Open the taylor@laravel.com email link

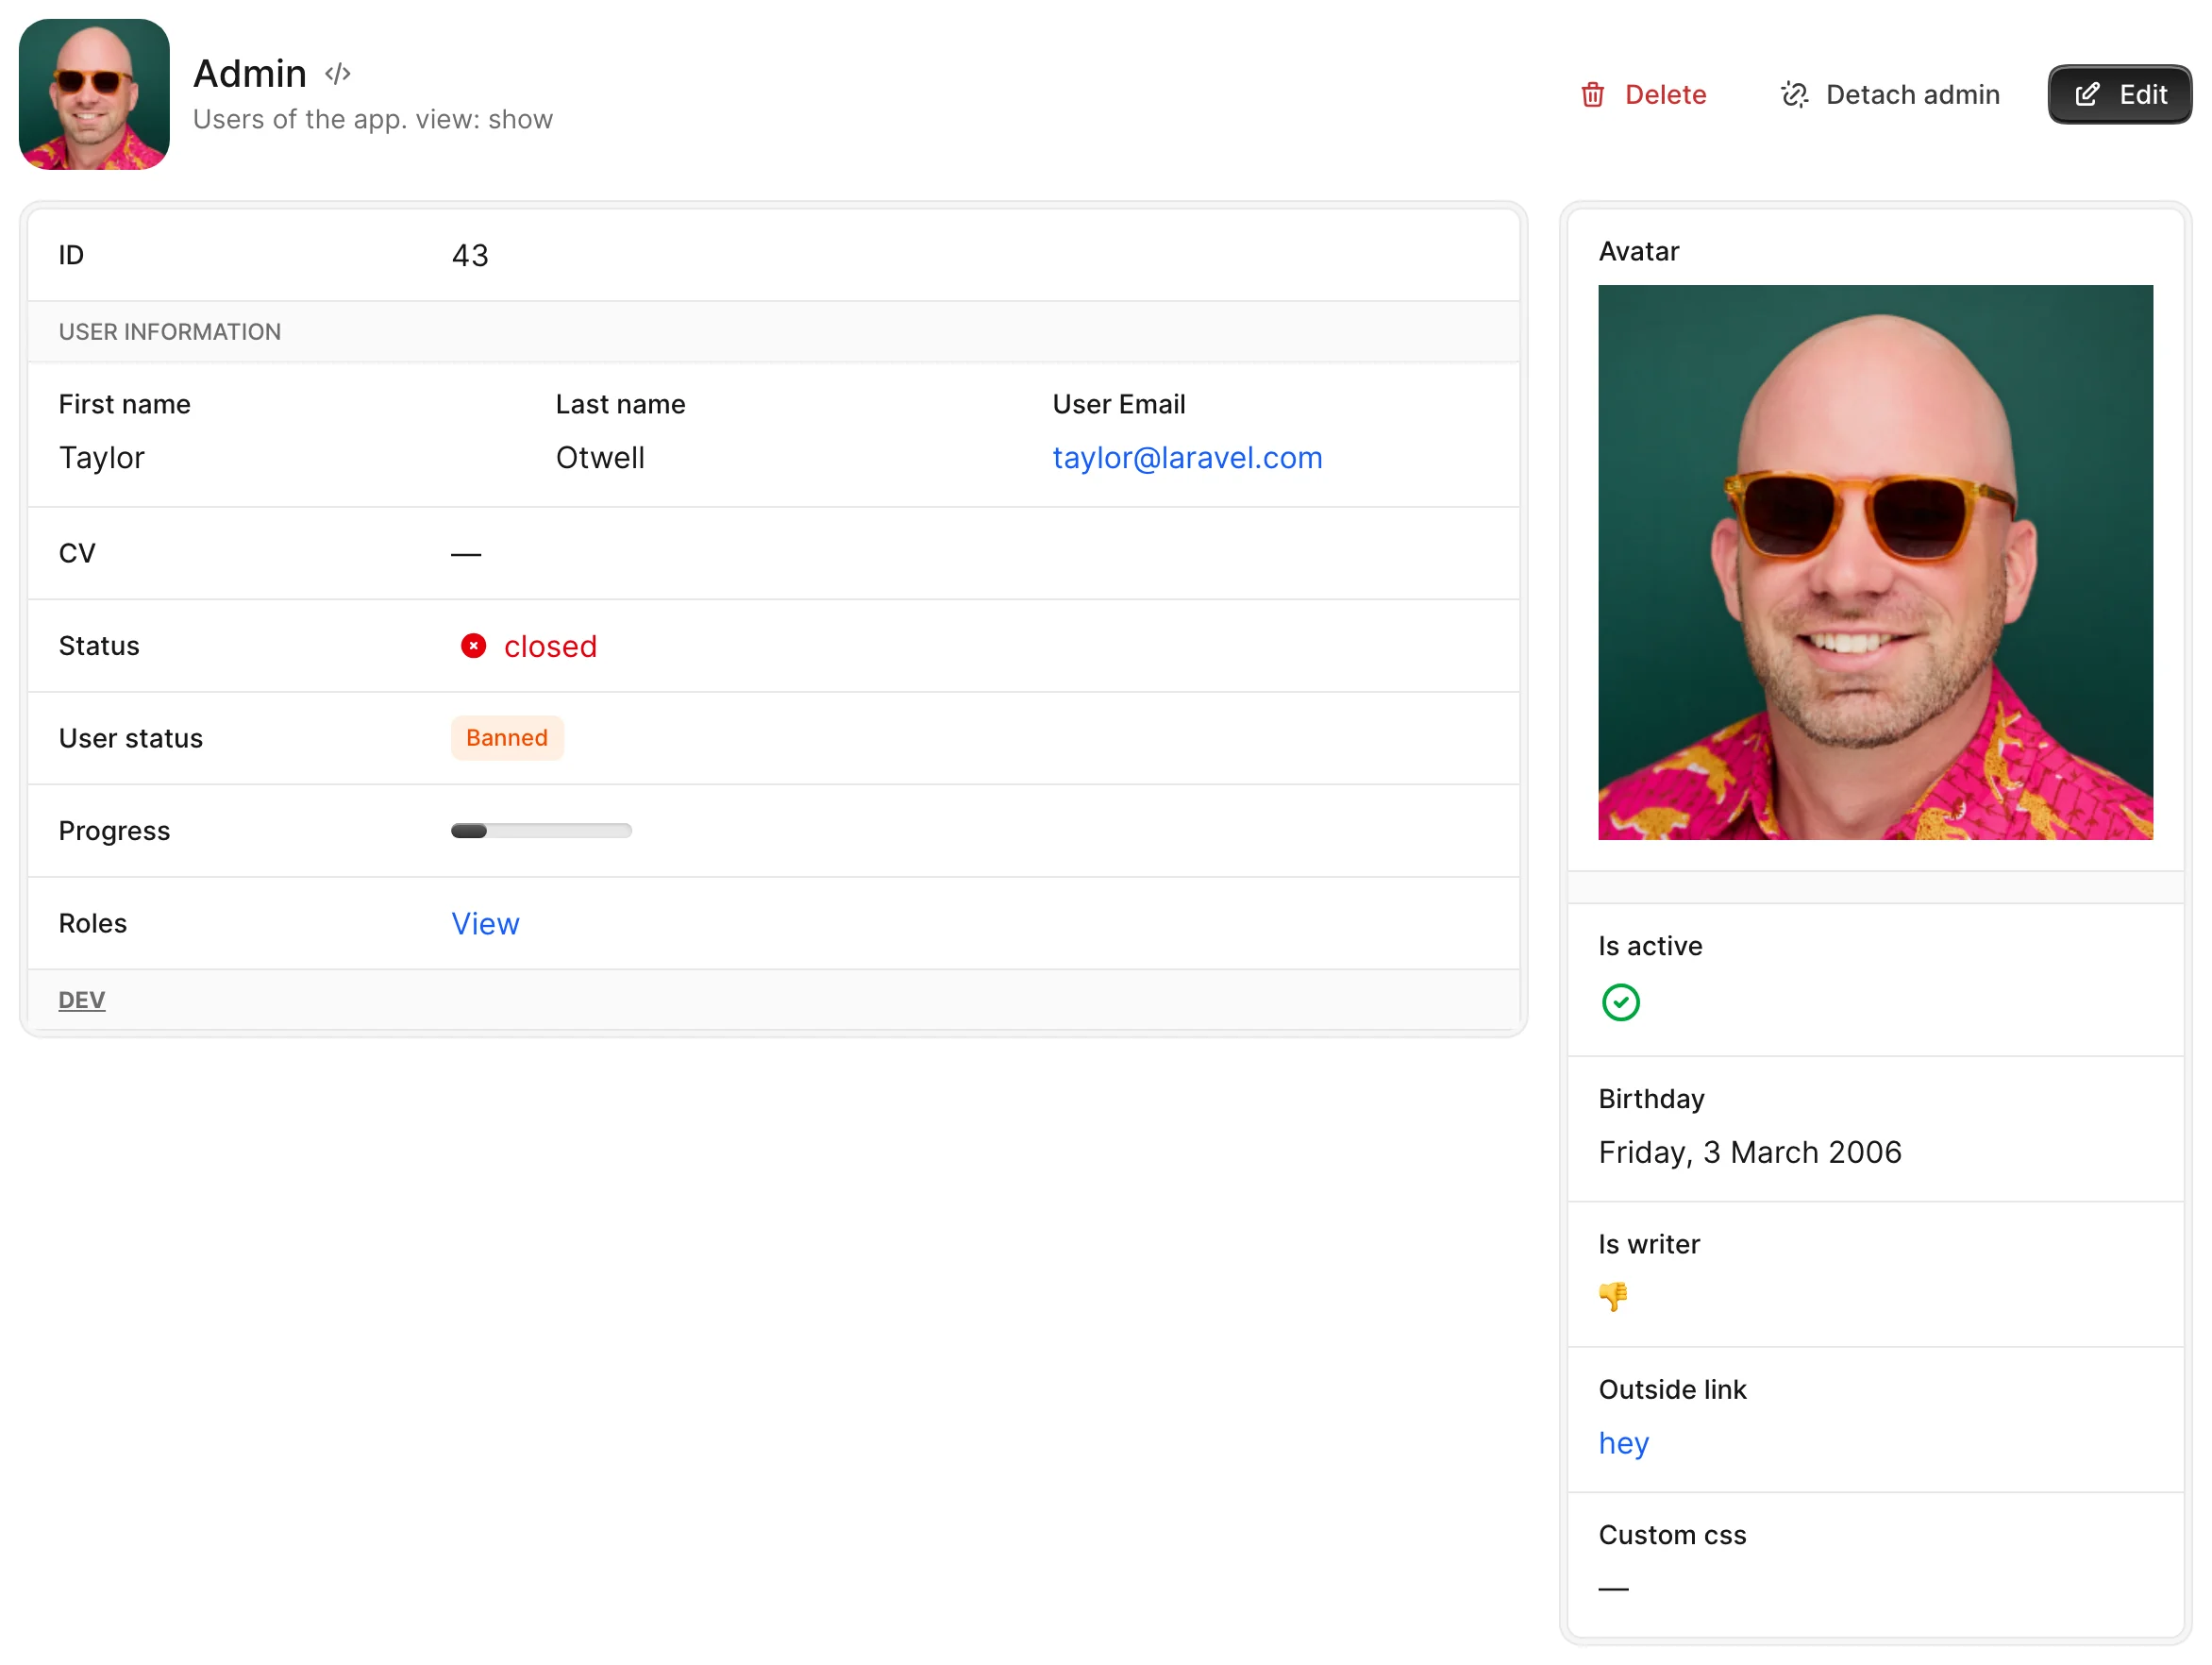[1187, 458]
